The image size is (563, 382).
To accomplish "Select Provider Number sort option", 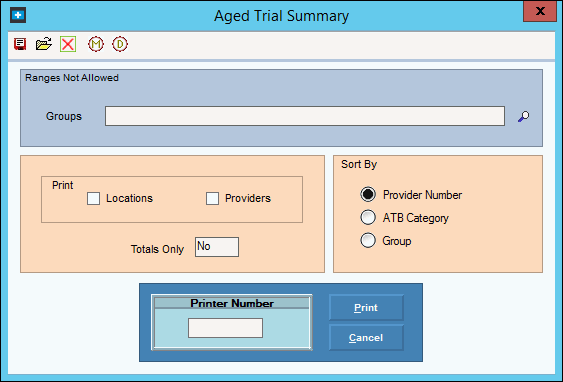I will click(x=368, y=195).
